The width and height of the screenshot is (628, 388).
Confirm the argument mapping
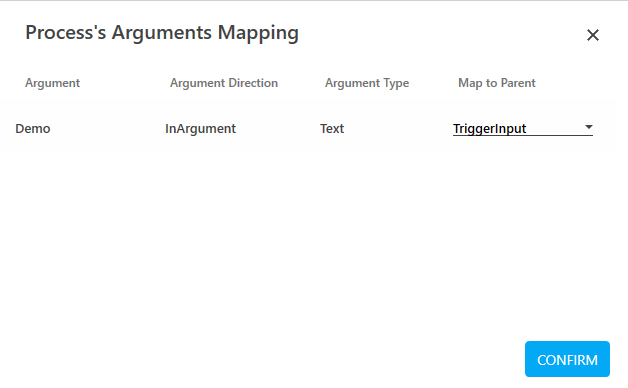click(567, 359)
